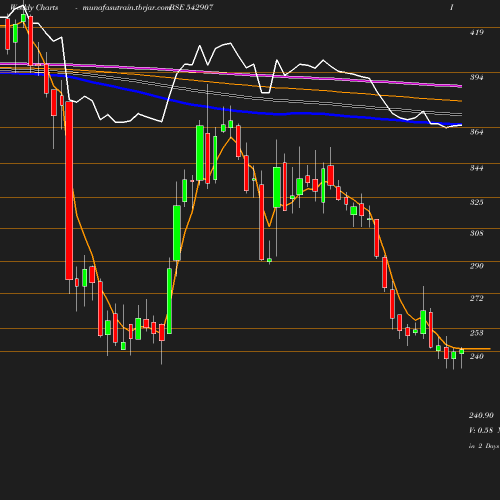The image size is (500, 500).
Task: Click the "BSE 542907" symbol label
Action: click(x=191, y=8)
